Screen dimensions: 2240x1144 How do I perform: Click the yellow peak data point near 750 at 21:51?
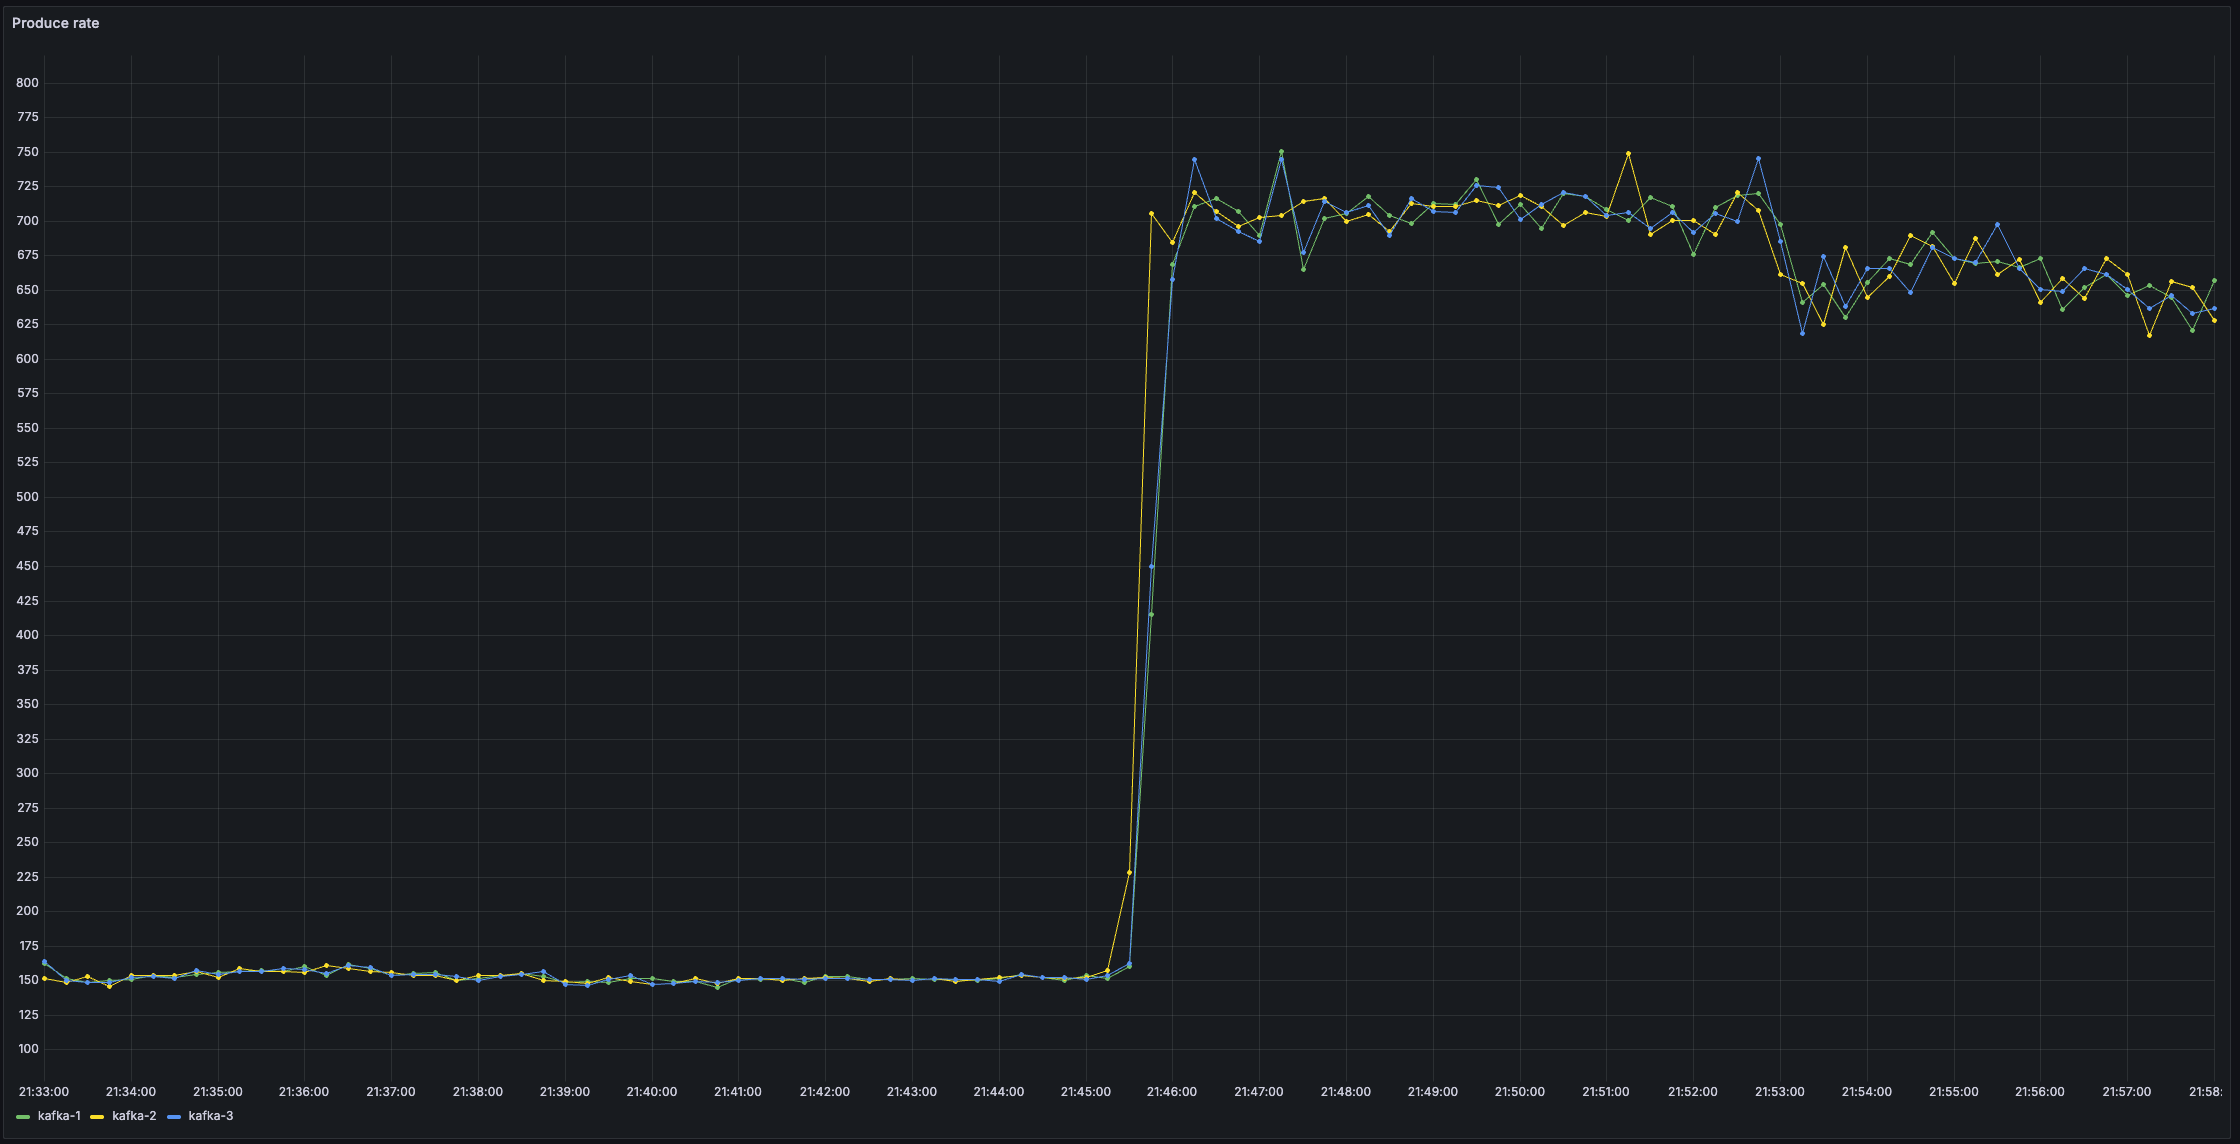[x=1628, y=154]
